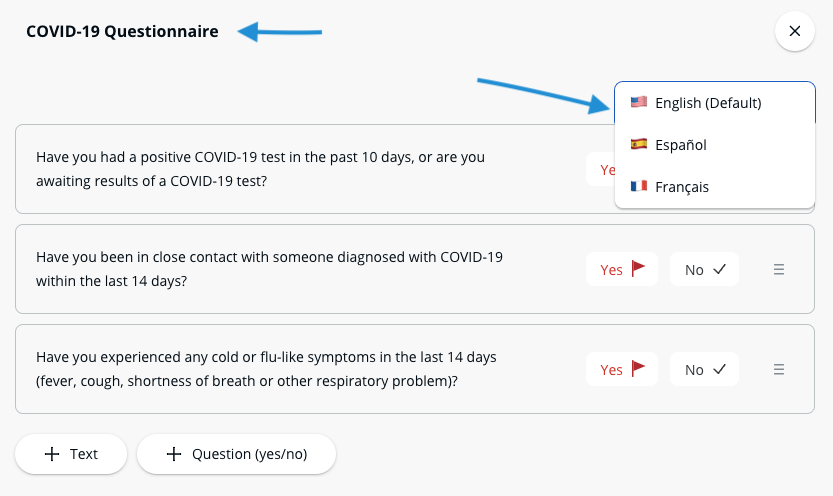Image resolution: width=833 pixels, height=496 pixels.
Task: Click the red flag on close contact question
Action: tap(638, 269)
